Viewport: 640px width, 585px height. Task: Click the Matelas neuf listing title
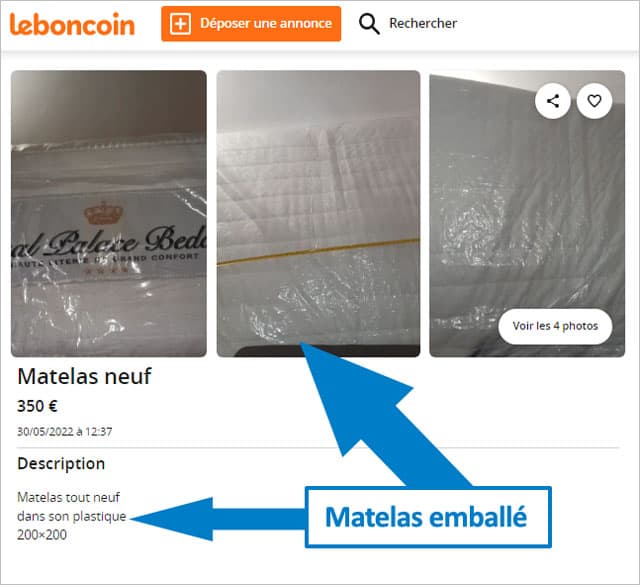(x=84, y=376)
